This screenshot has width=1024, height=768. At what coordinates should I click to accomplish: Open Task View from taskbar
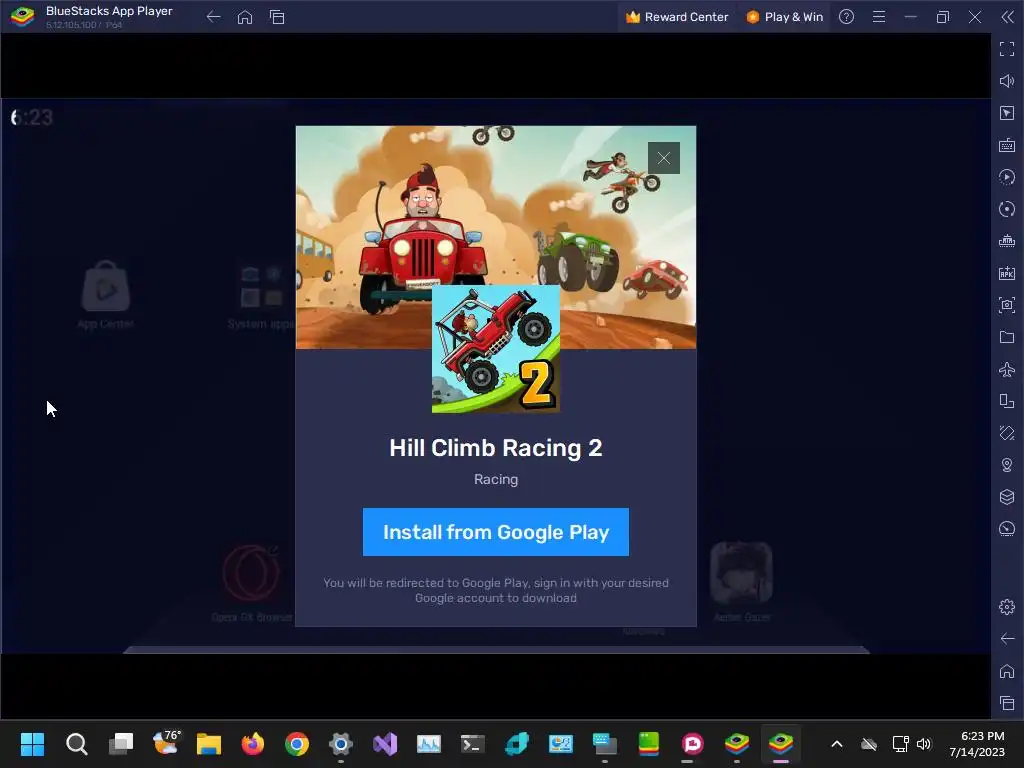[x=121, y=744]
